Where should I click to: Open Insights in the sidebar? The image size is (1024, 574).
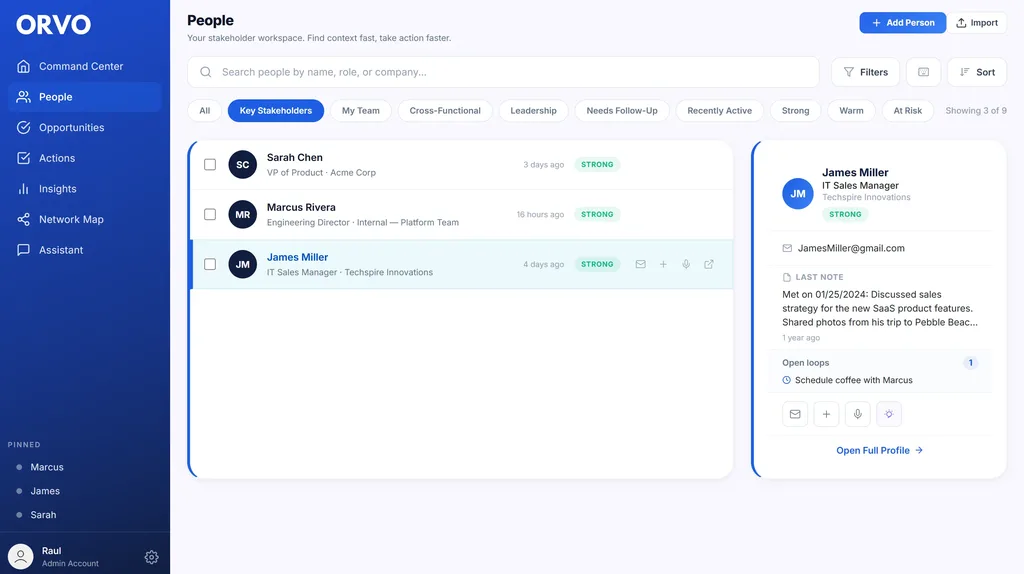click(85, 189)
